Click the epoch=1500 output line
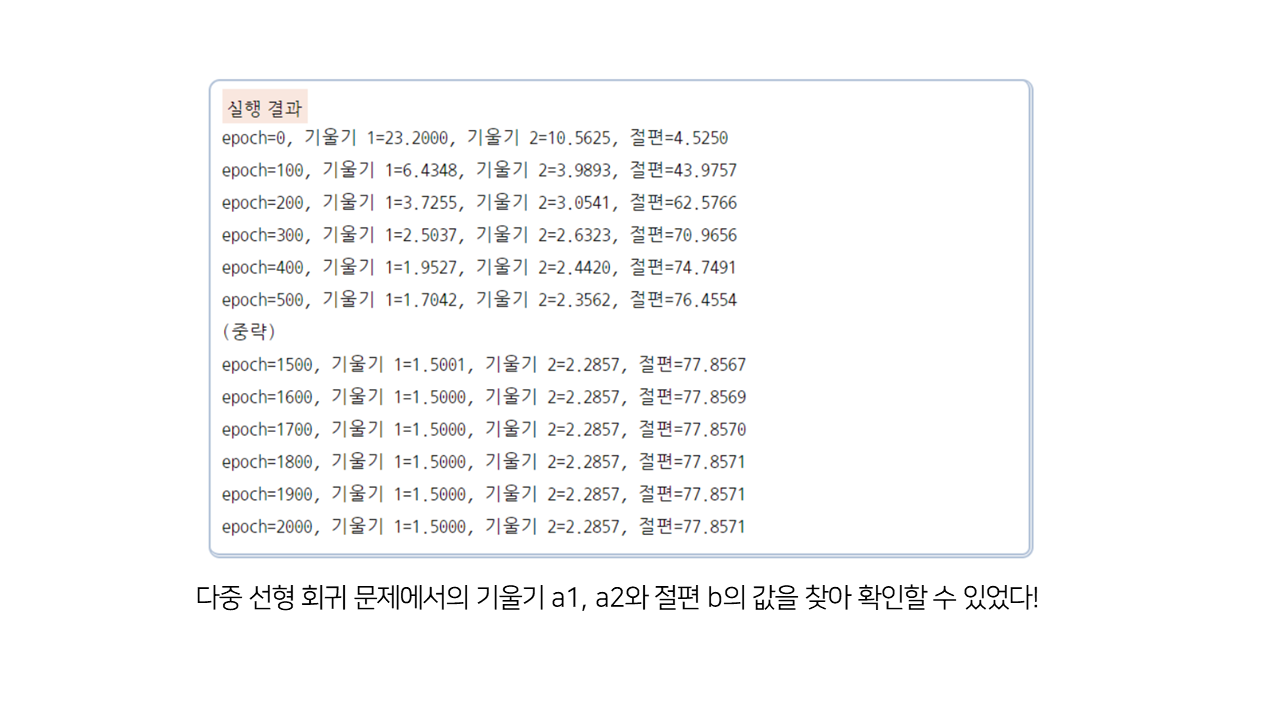 pos(484,365)
